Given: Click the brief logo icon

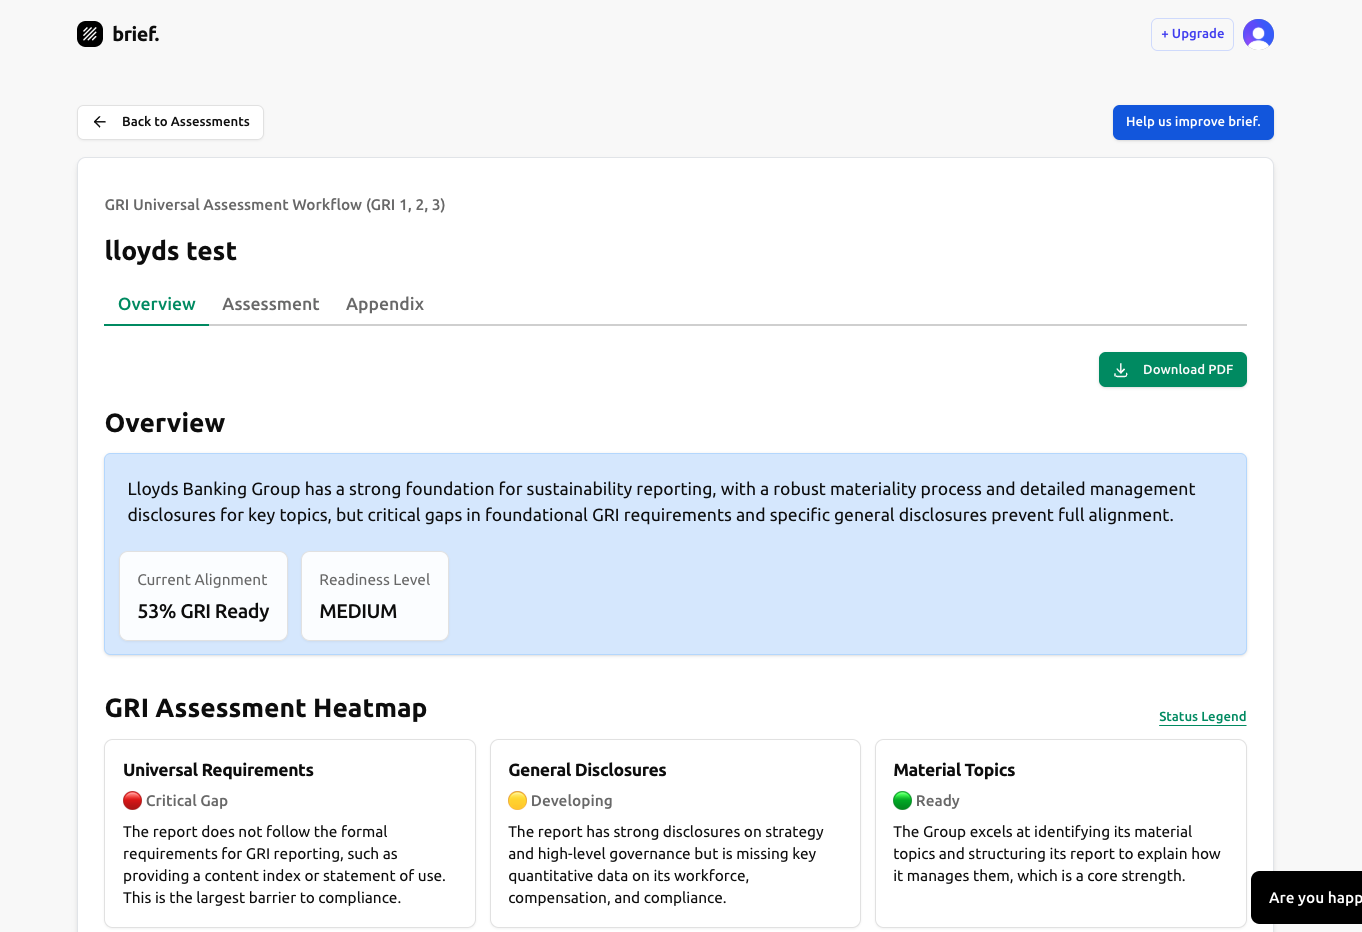Looking at the screenshot, I should (x=89, y=33).
